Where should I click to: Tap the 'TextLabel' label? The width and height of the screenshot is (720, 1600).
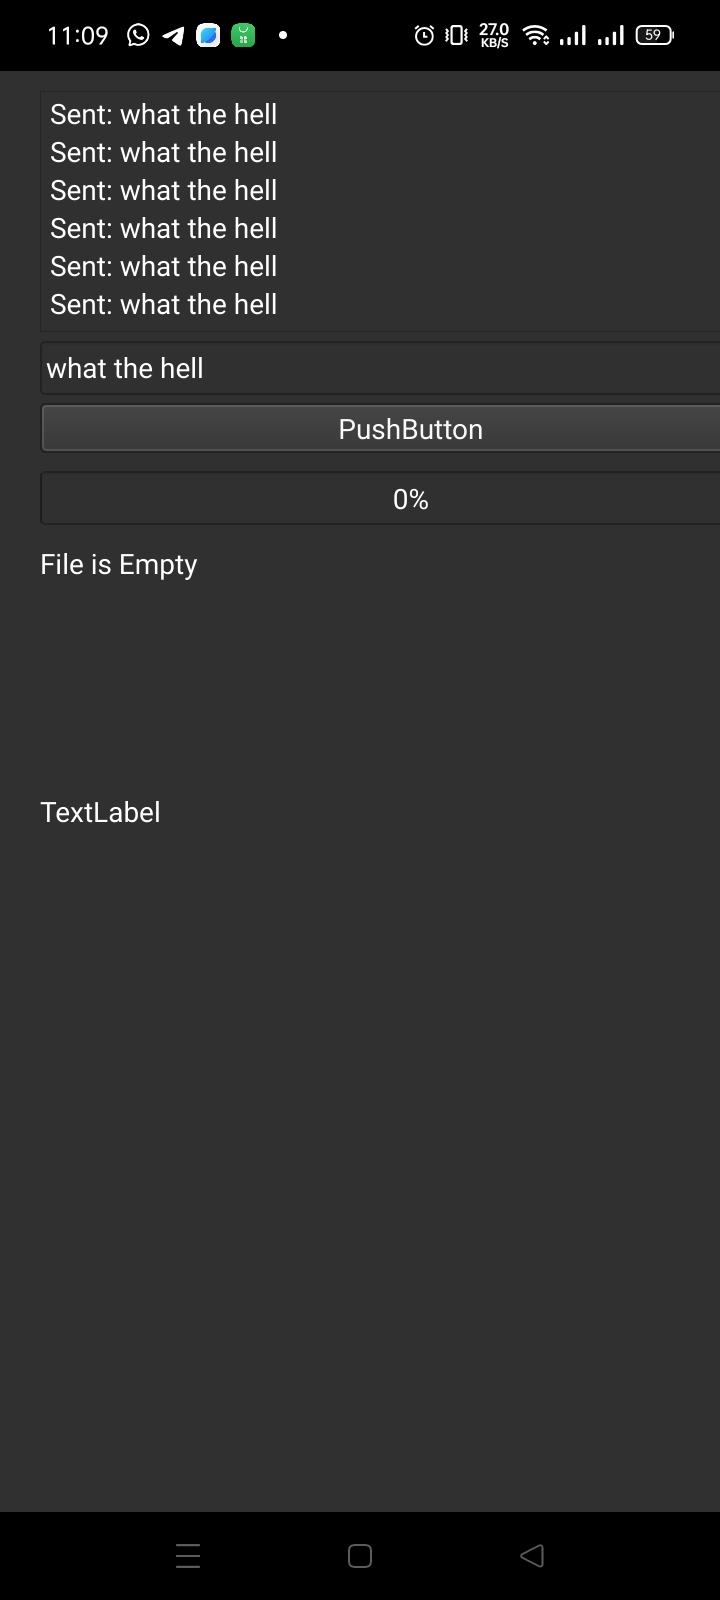(100, 813)
